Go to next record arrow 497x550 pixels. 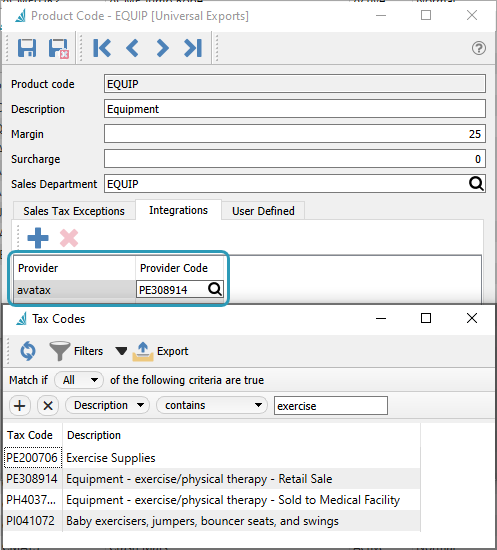tap(162, 48)
